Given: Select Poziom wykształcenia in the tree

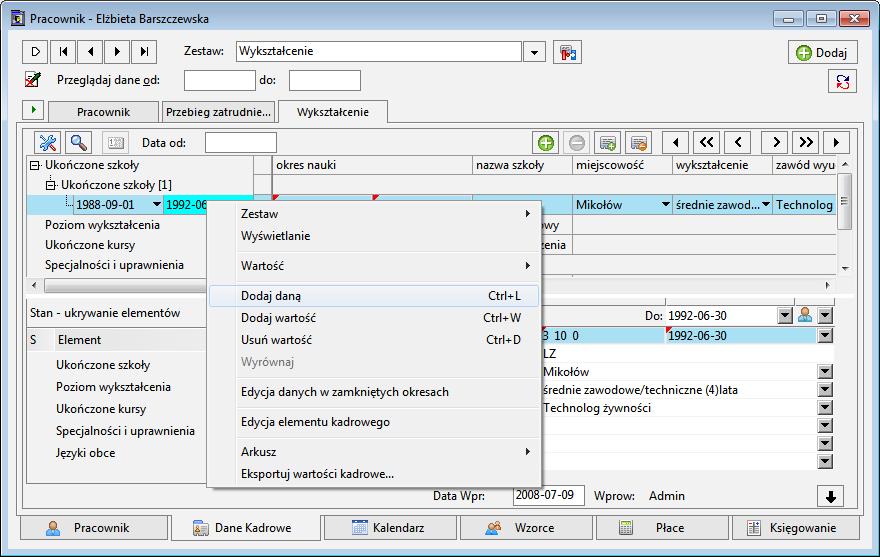Looking at the screenshot, I should (x=102, y=225).
